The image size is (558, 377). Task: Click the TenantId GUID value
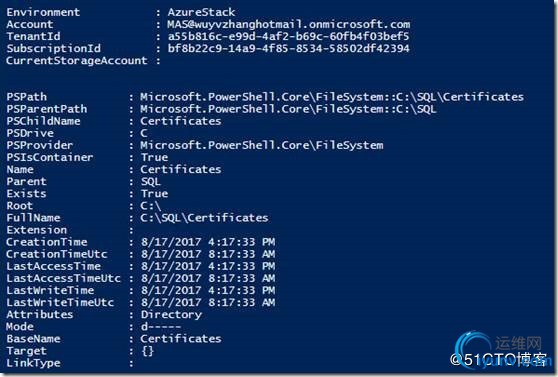pos(289,36)
